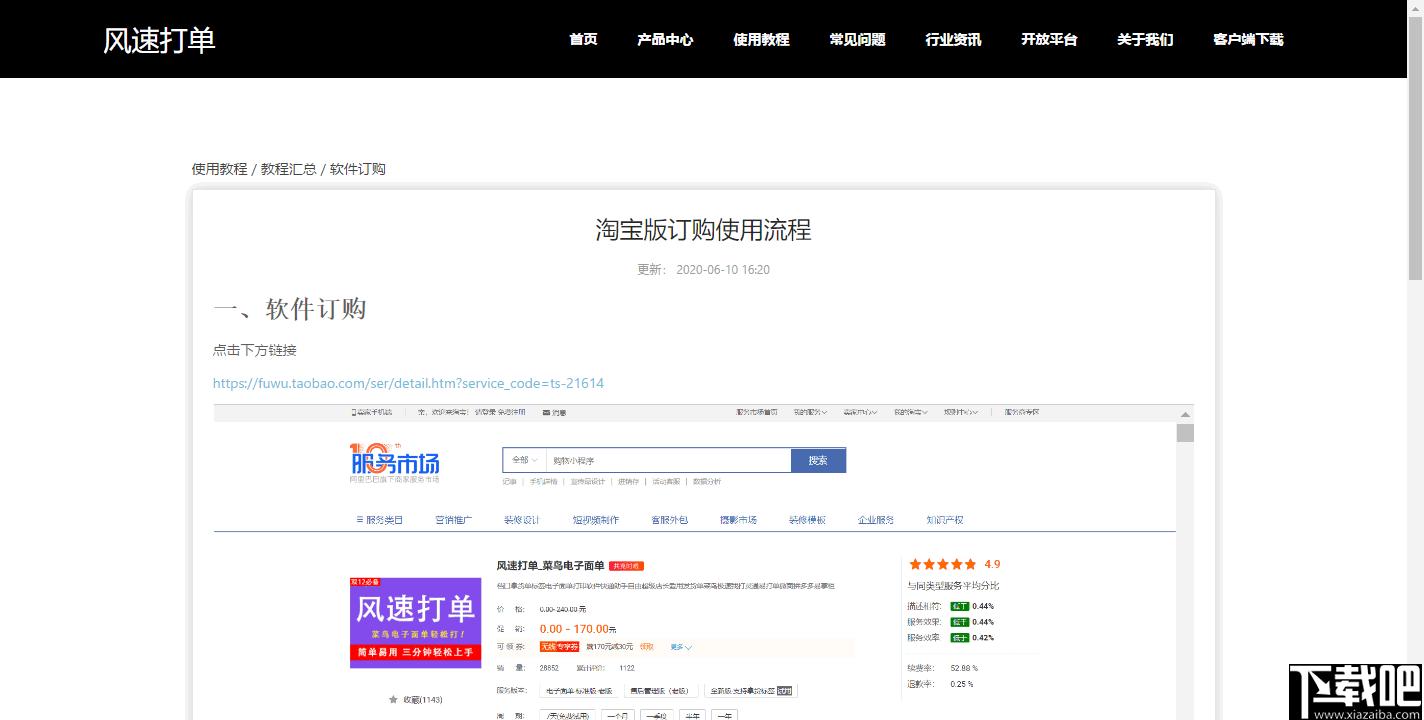The height and width of the screenshot is (720, 1424).
Task: Click the 搜索 button in tutorial image
Action: pos(818,460)
